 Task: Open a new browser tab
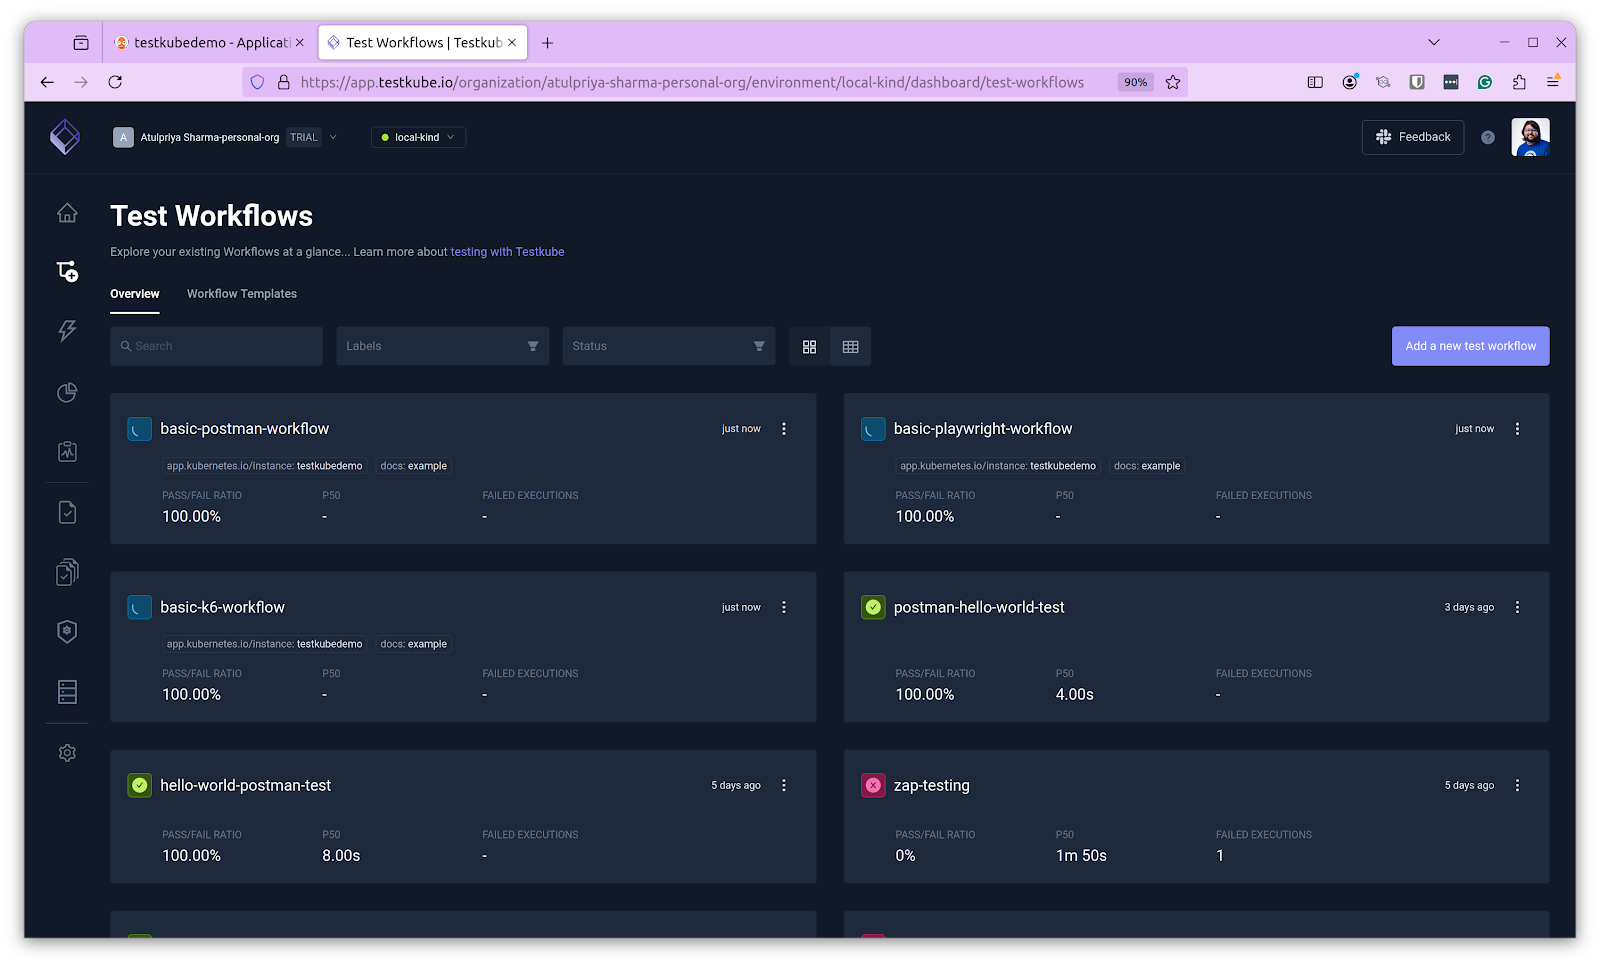547,42
